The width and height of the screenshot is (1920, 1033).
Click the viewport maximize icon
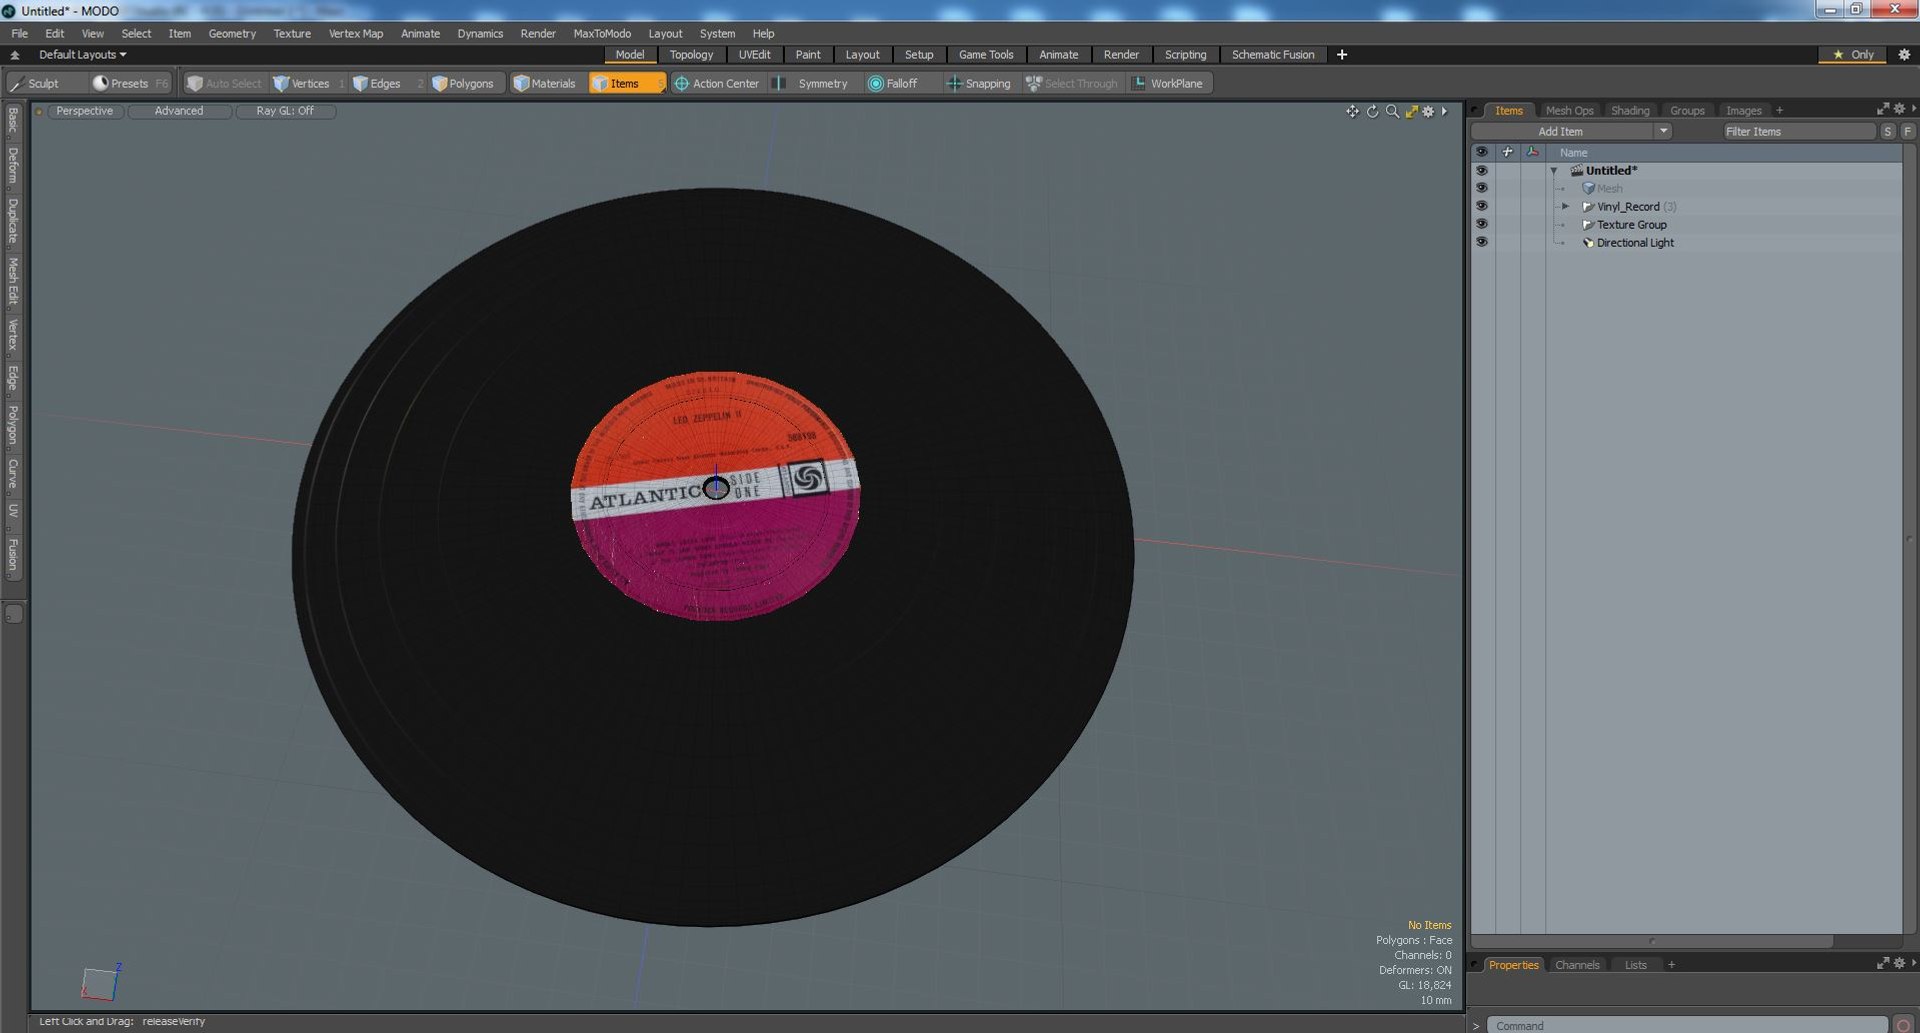[1411, 111]
